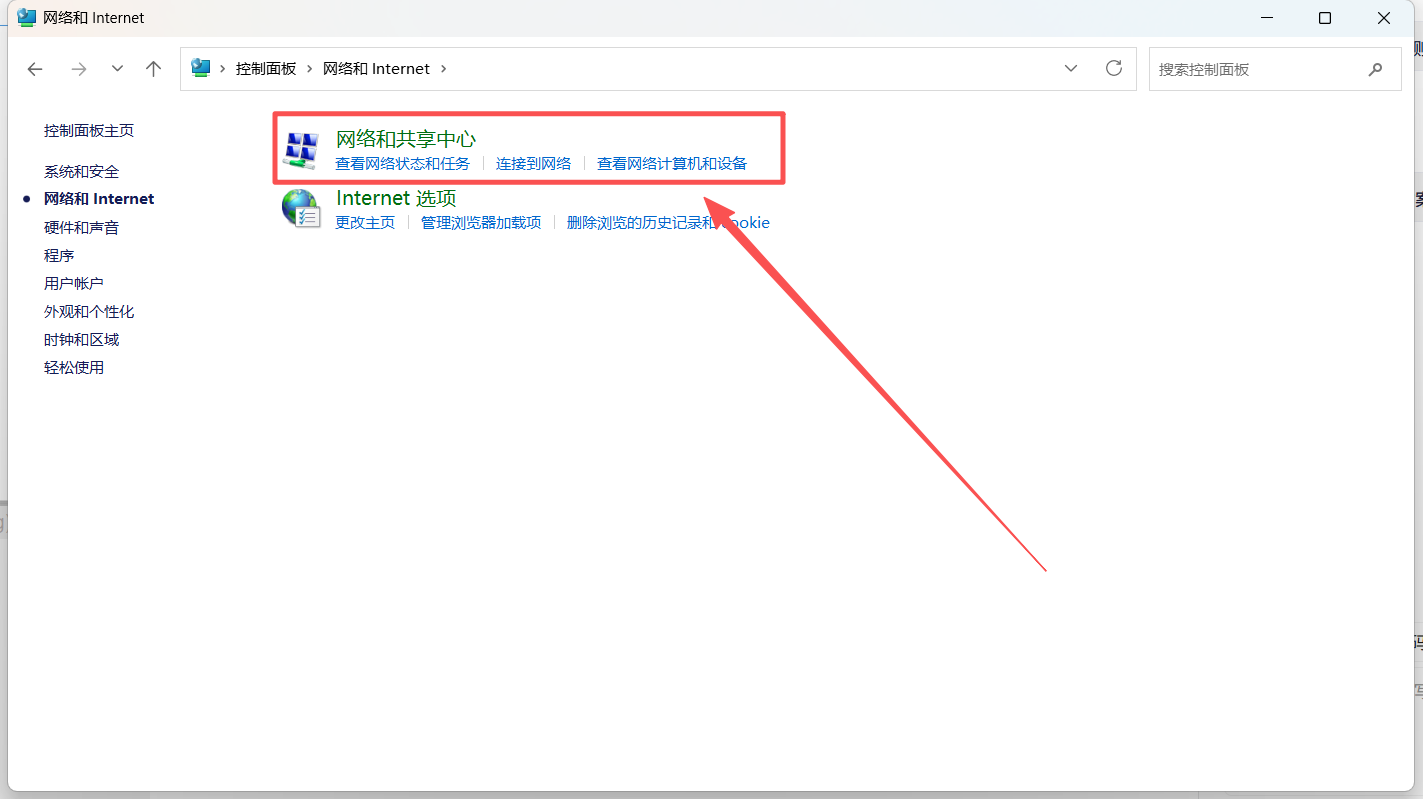Click 连接到网络 link

[534, 164]
